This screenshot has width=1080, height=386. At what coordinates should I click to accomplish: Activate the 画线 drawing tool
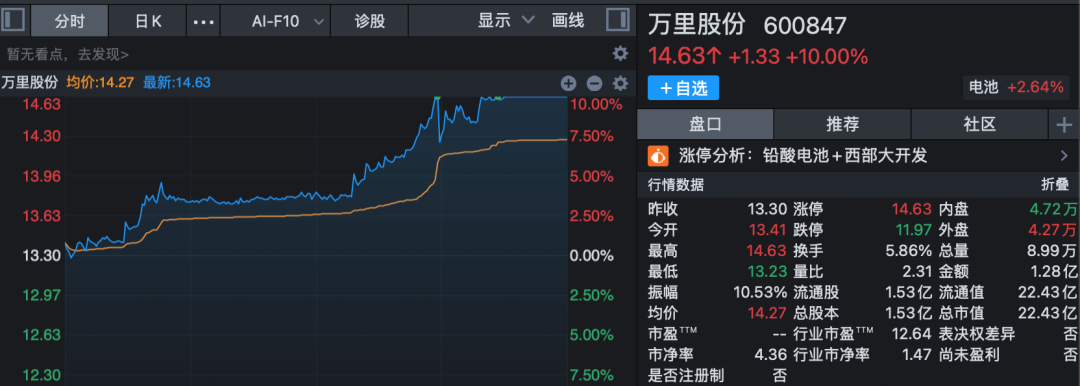[x=568, y=21]
